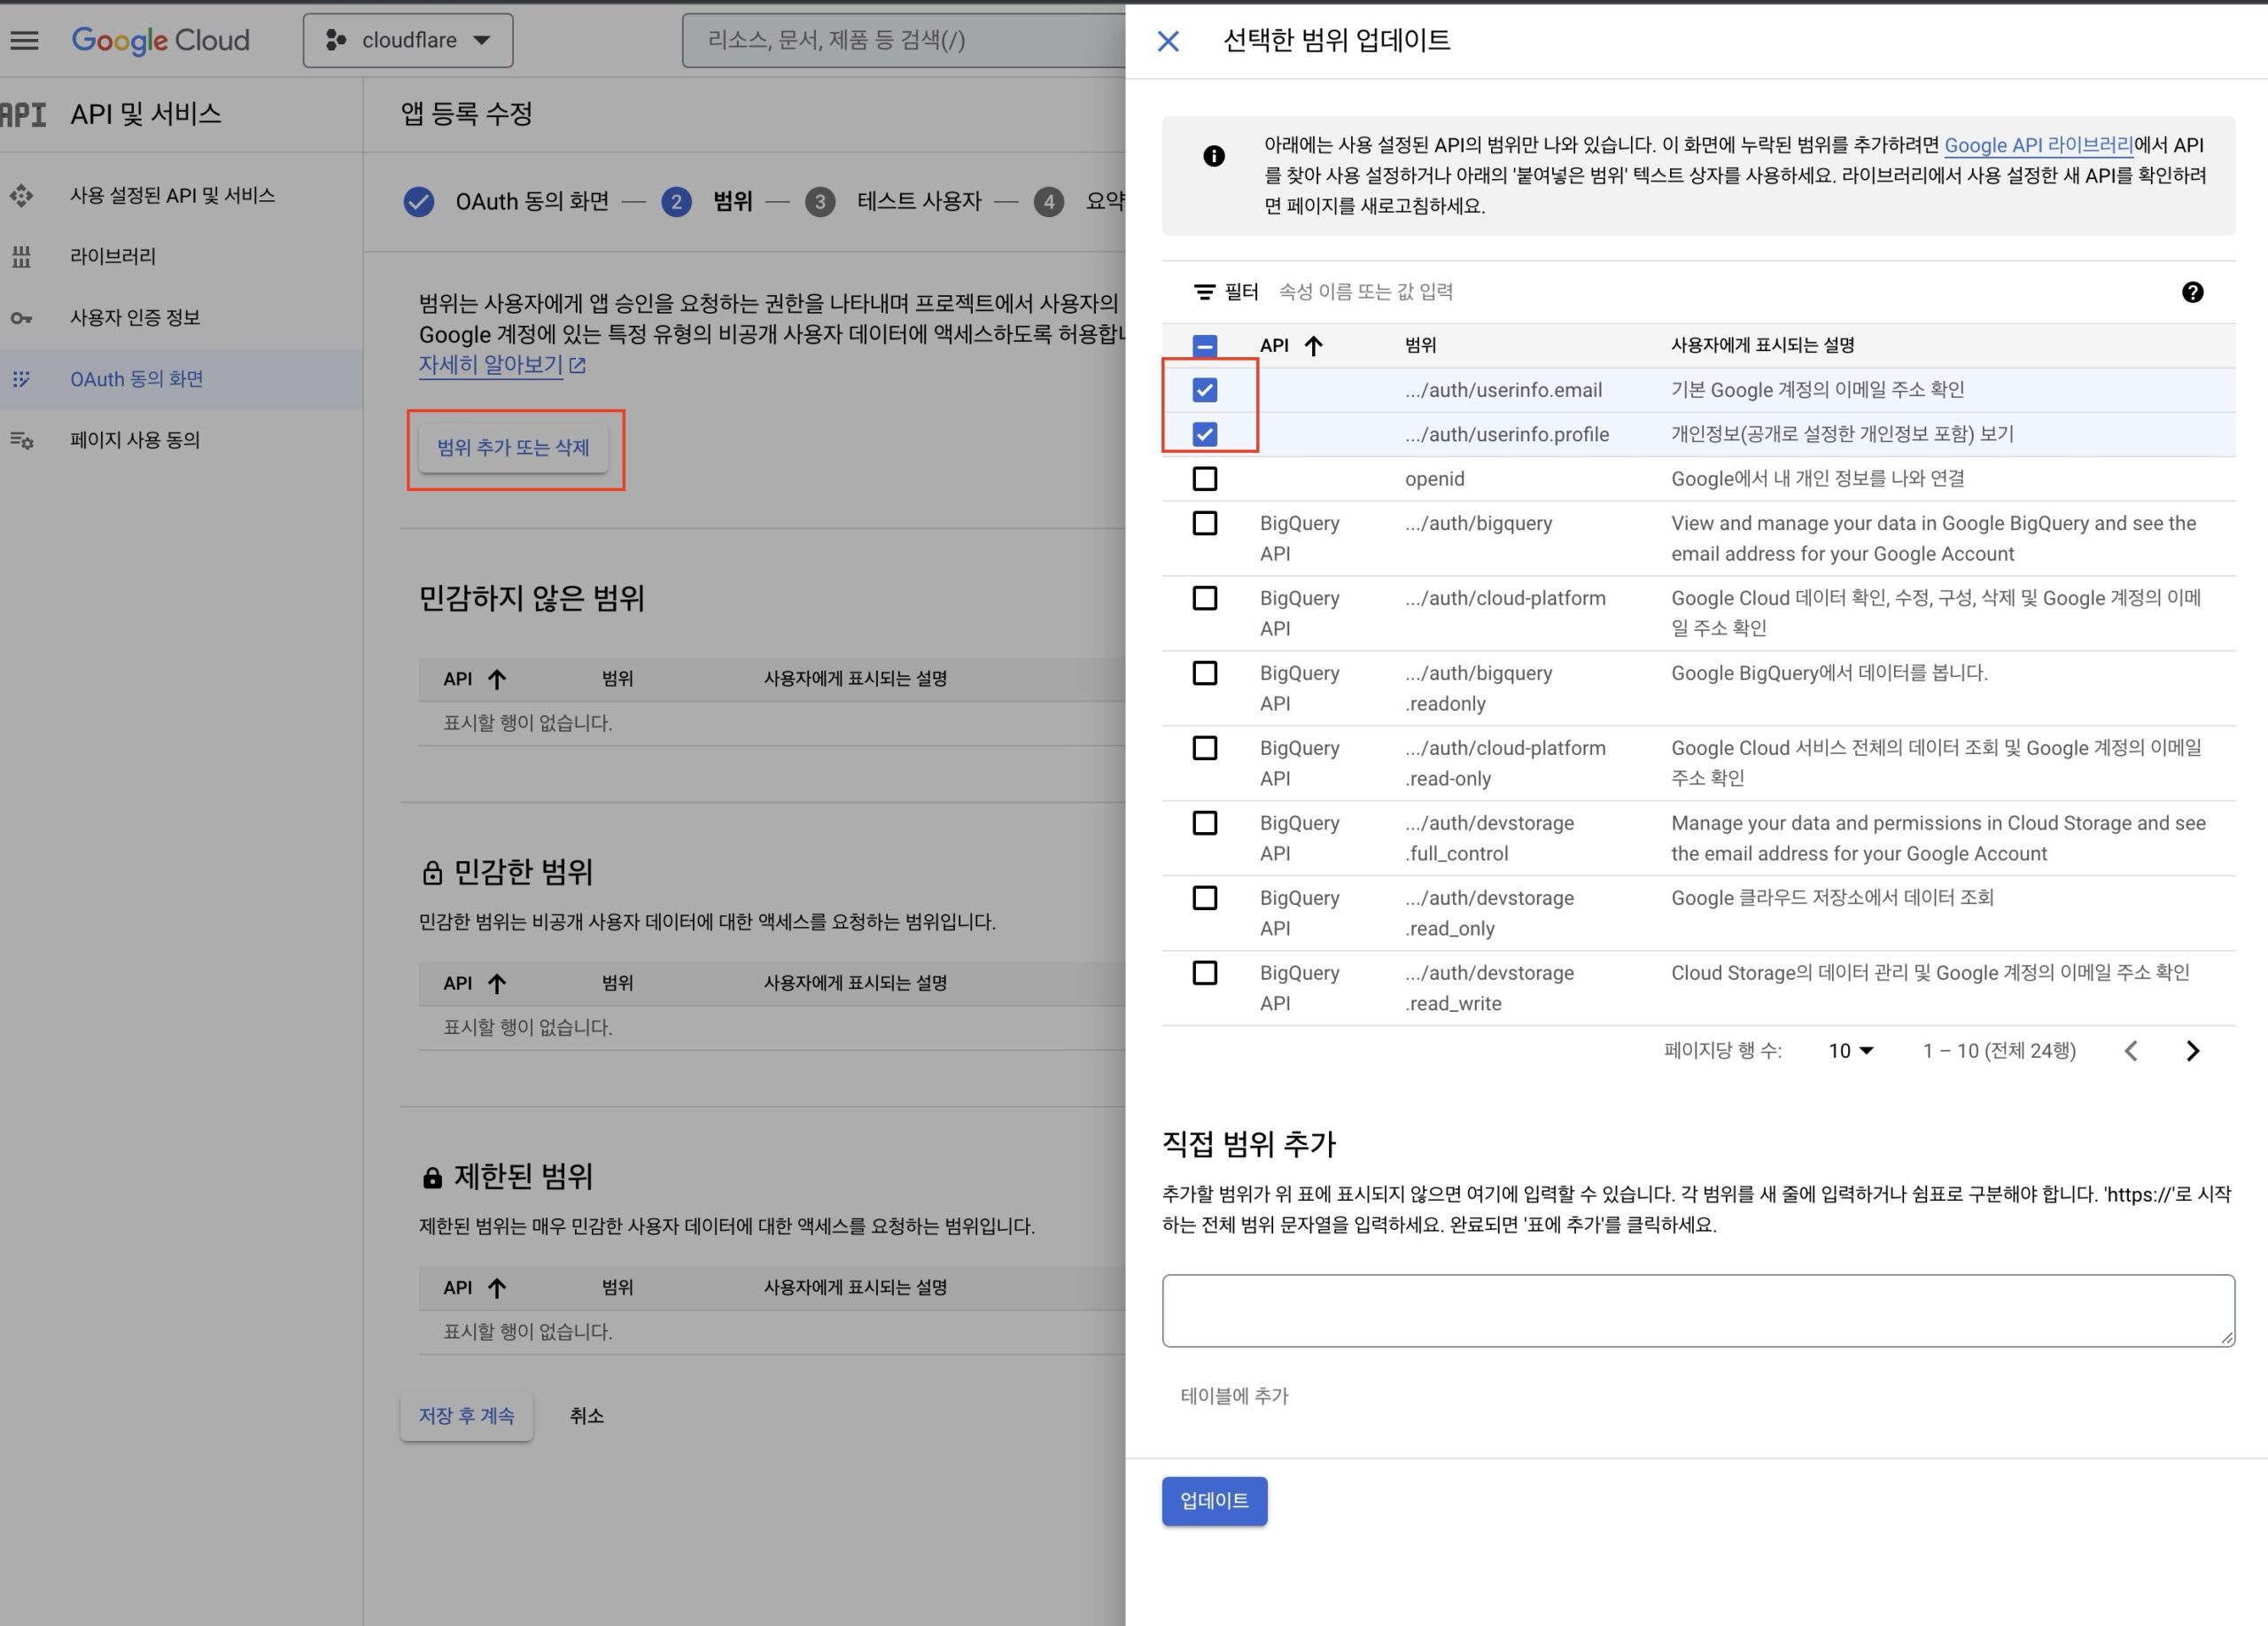Image resolution: width=2268 pixels, height=1626 pixels.
Task: Uncheck the .../auth/userinfo.email scope
Action: (1205, 390)
